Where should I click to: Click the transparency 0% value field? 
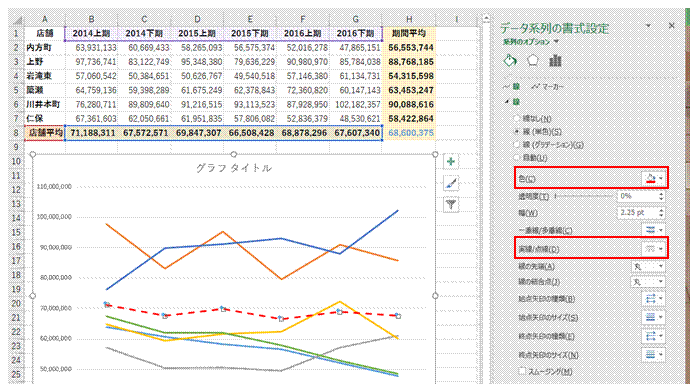pyautogui.click(x=637, y=196)
